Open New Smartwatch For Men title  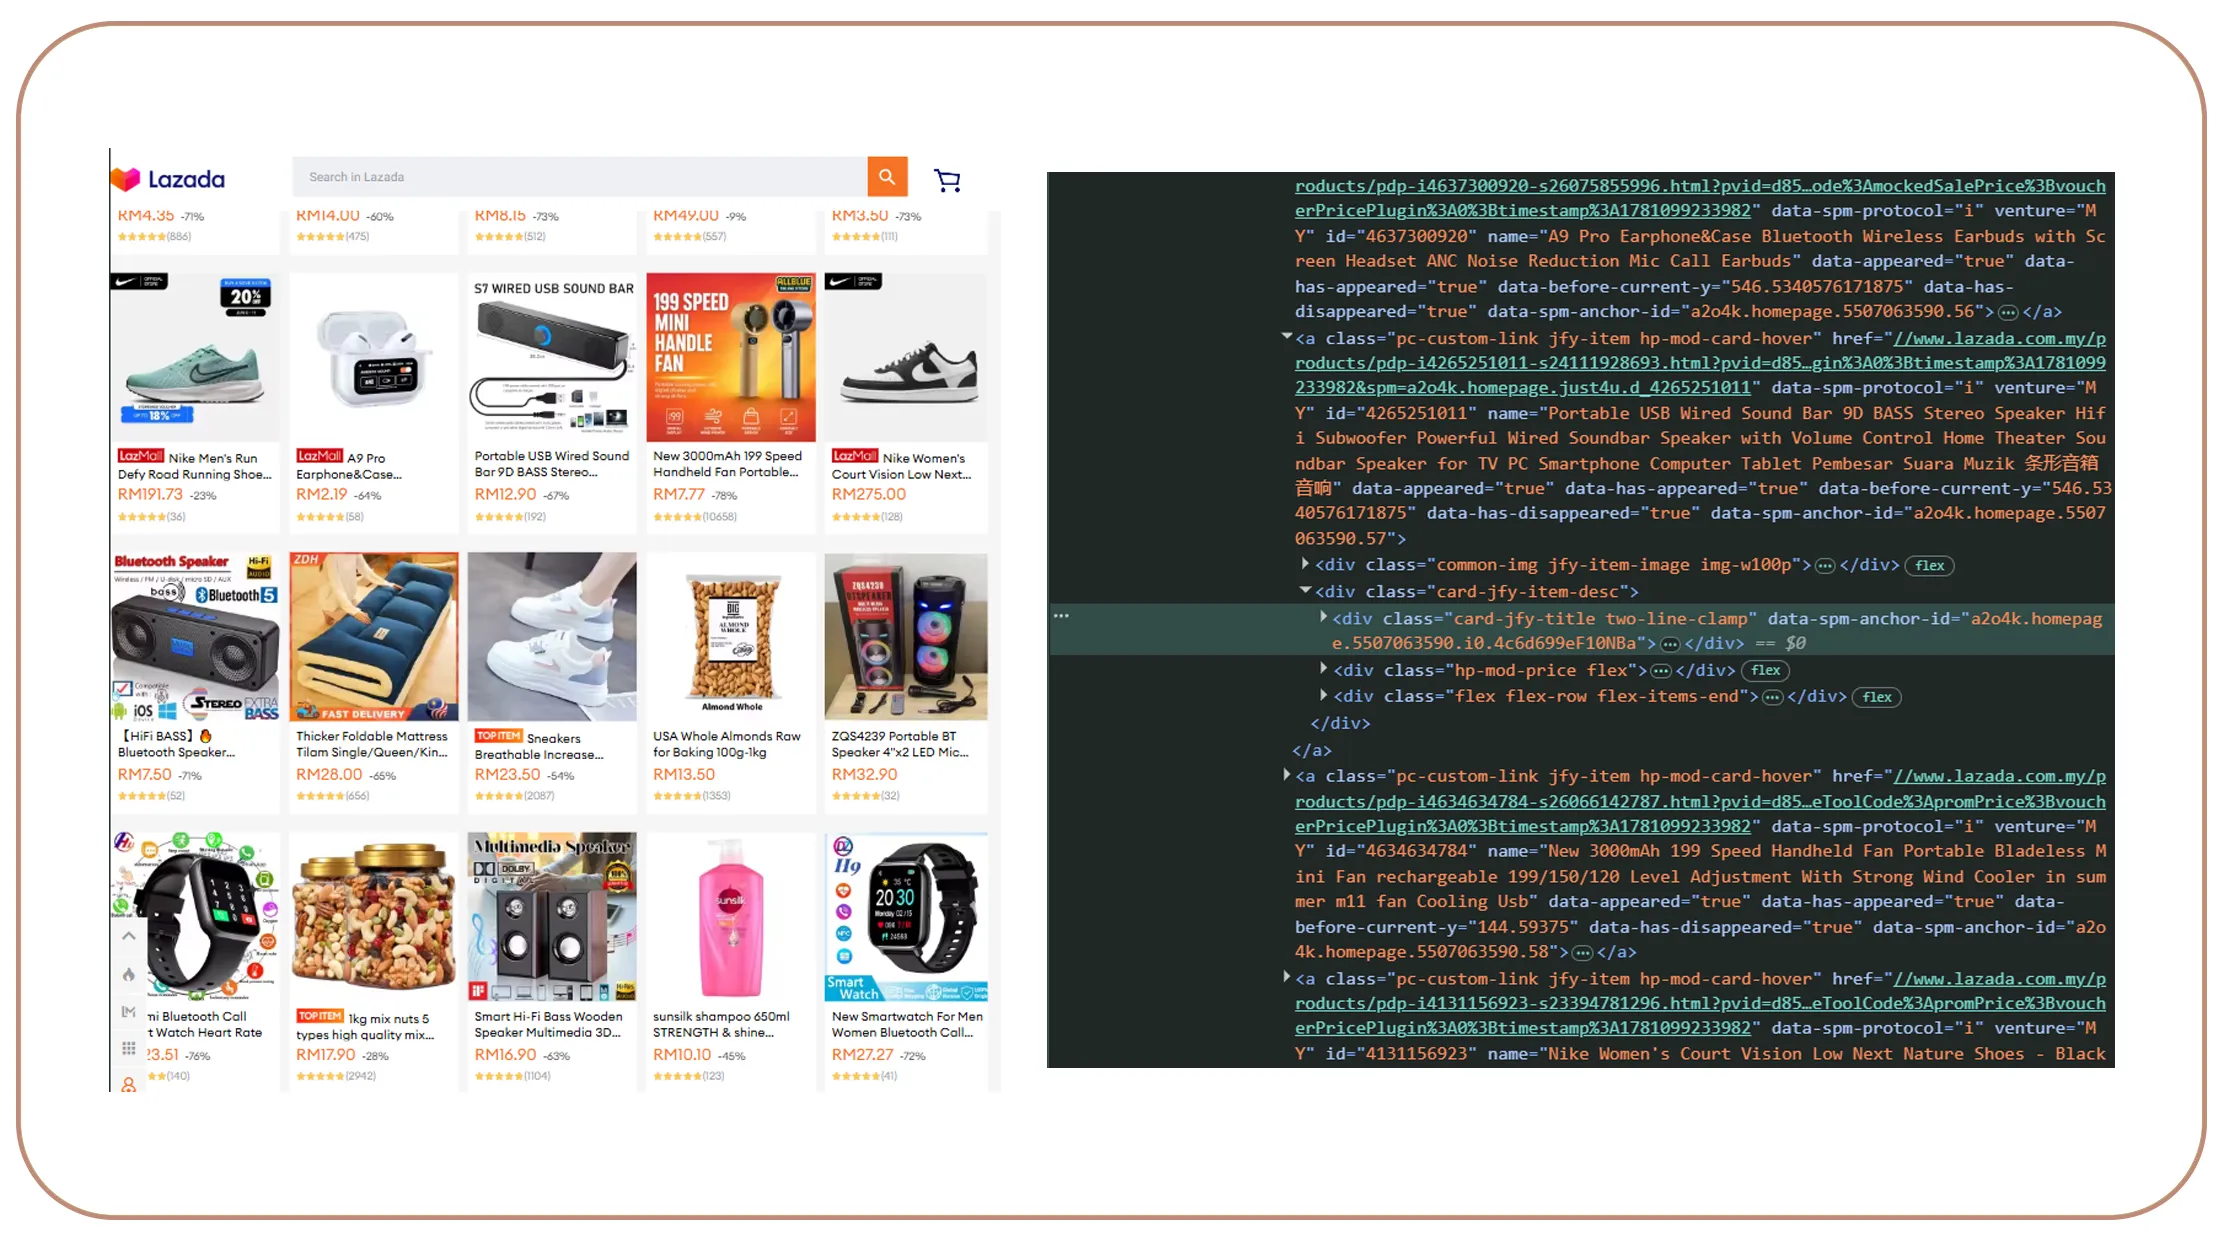click(x=907, y=1025)
